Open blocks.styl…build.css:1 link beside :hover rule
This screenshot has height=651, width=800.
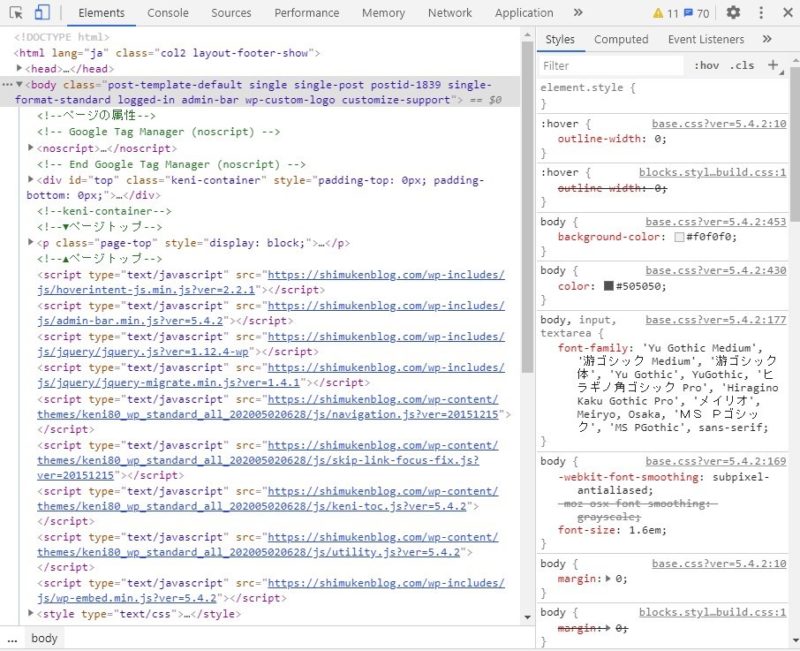click(712, 172)
